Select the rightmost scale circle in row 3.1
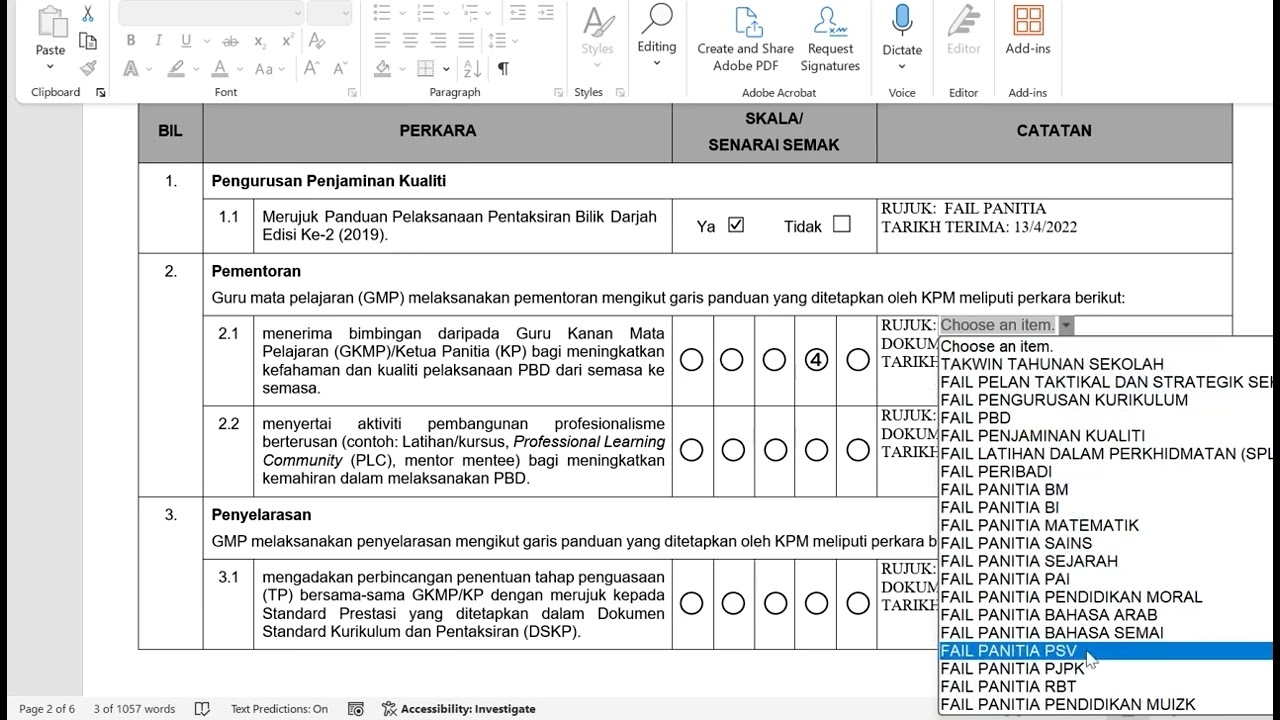The width and height of the screenshot is (1280, 720). point(858,603)
